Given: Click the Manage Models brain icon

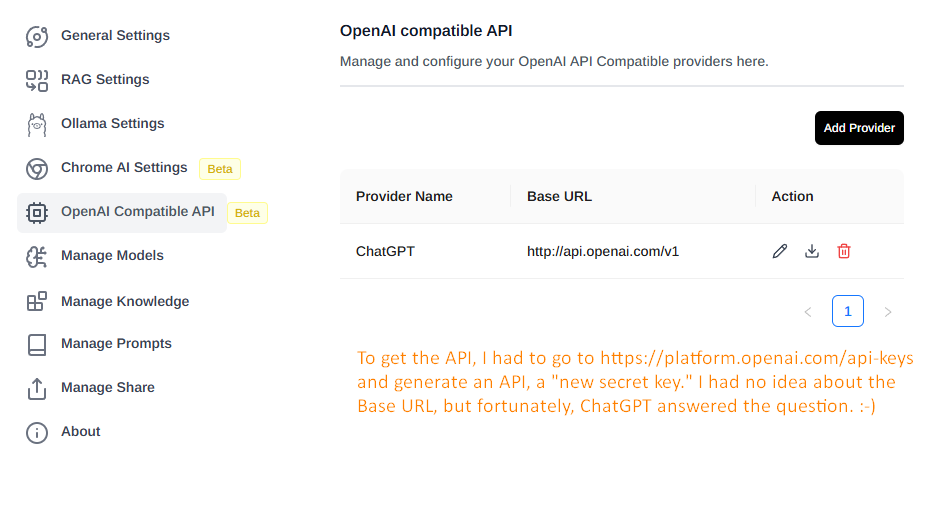Looking at the screenshot, I should [x=37, y=256].
